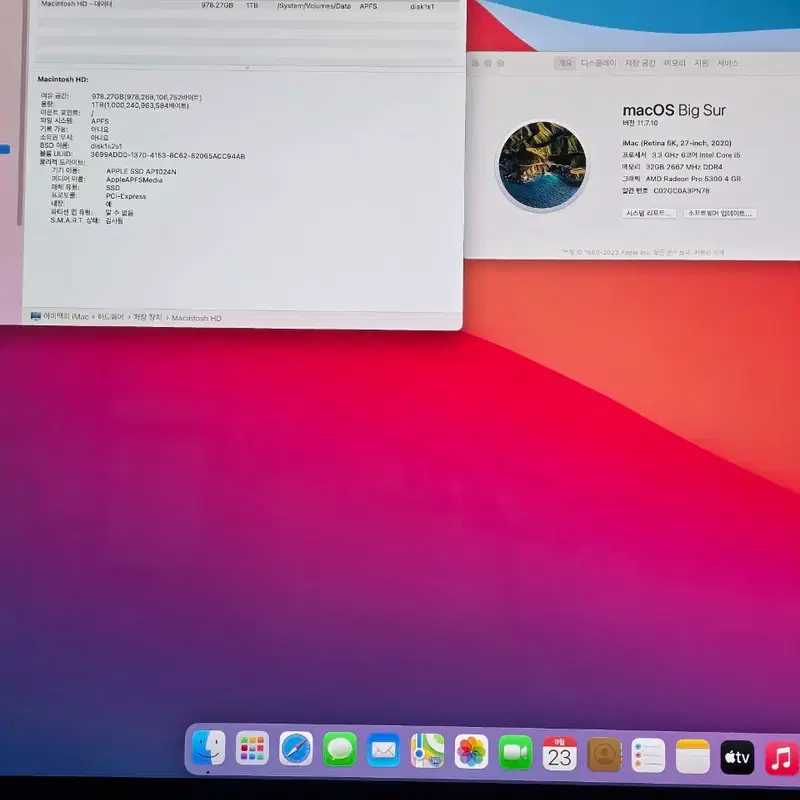The height and width of the screenshot is (800, 800).
Task: Open the Notes app icon
Action: [693, 756]
